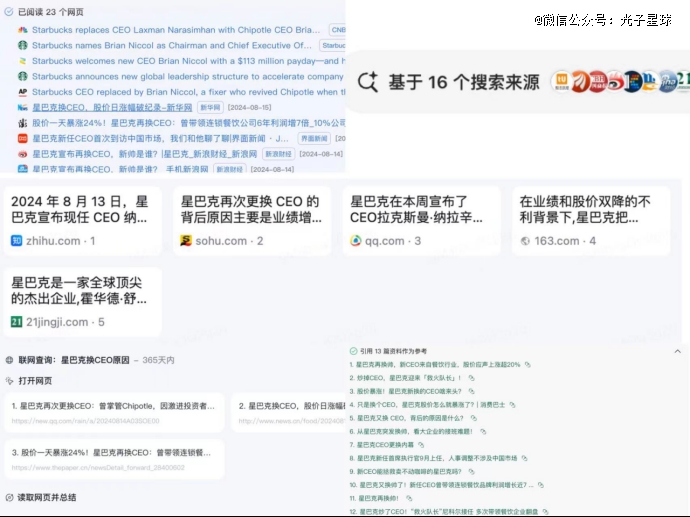This screenshot has height=517, width=690.
Task: Open the 21jingji.com card 星巴克是一家全球顶尖的杰出企业
Action: [83, 302]
